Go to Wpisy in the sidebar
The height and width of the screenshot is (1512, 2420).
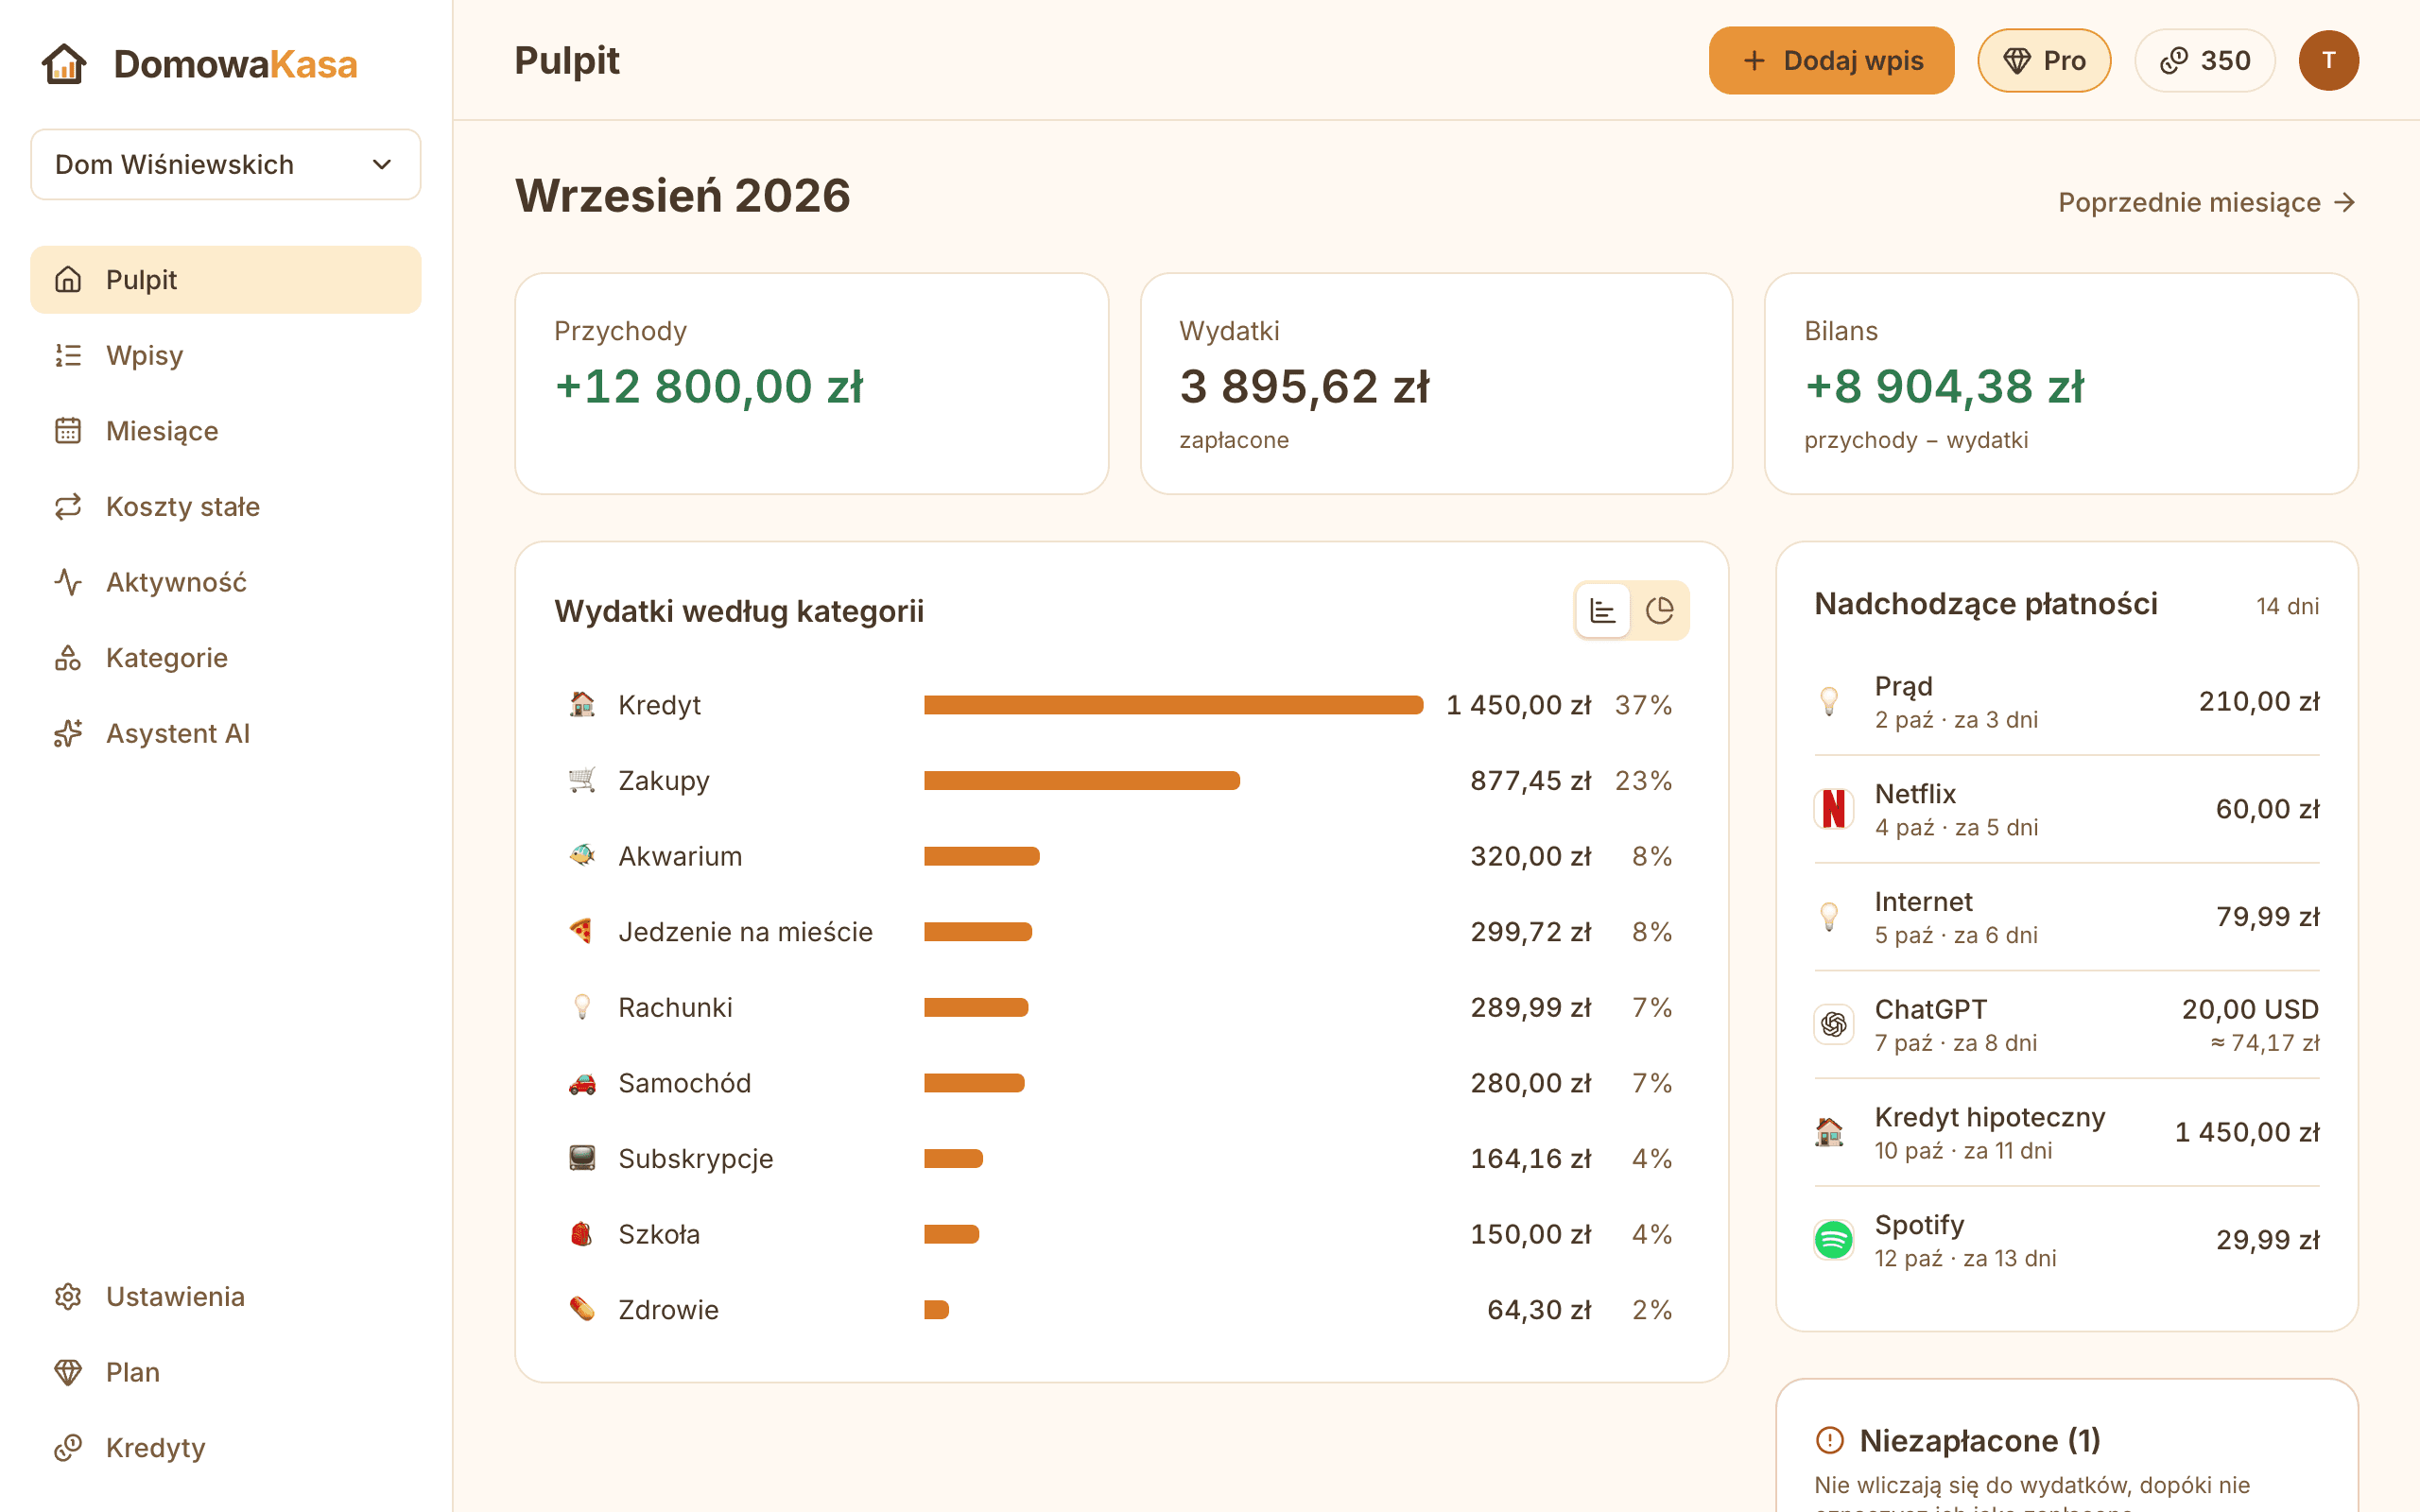[225, 355]
